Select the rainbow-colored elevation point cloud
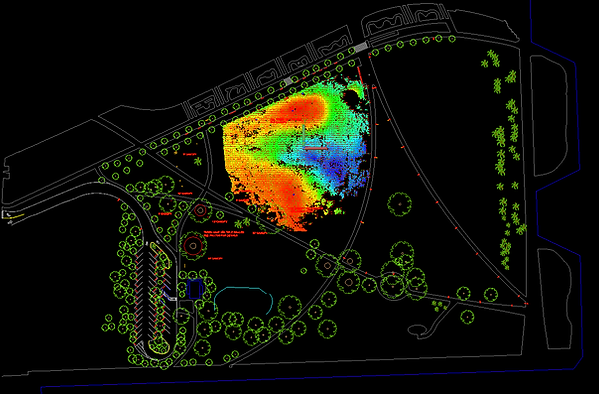Viewport: 599px width, 394px height. [296, 153]
